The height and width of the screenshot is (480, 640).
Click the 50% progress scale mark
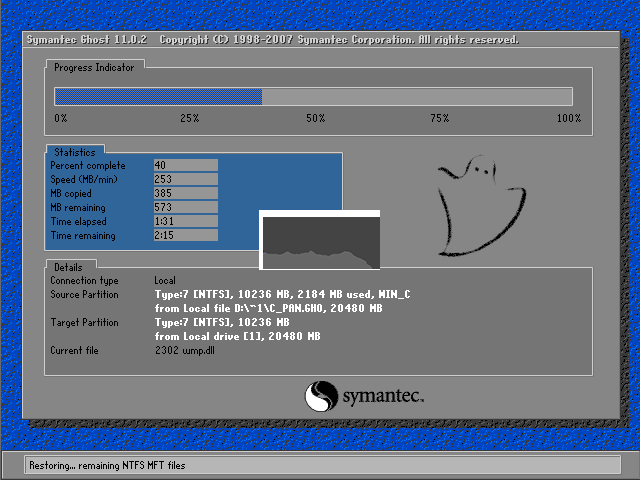(316, 118)
